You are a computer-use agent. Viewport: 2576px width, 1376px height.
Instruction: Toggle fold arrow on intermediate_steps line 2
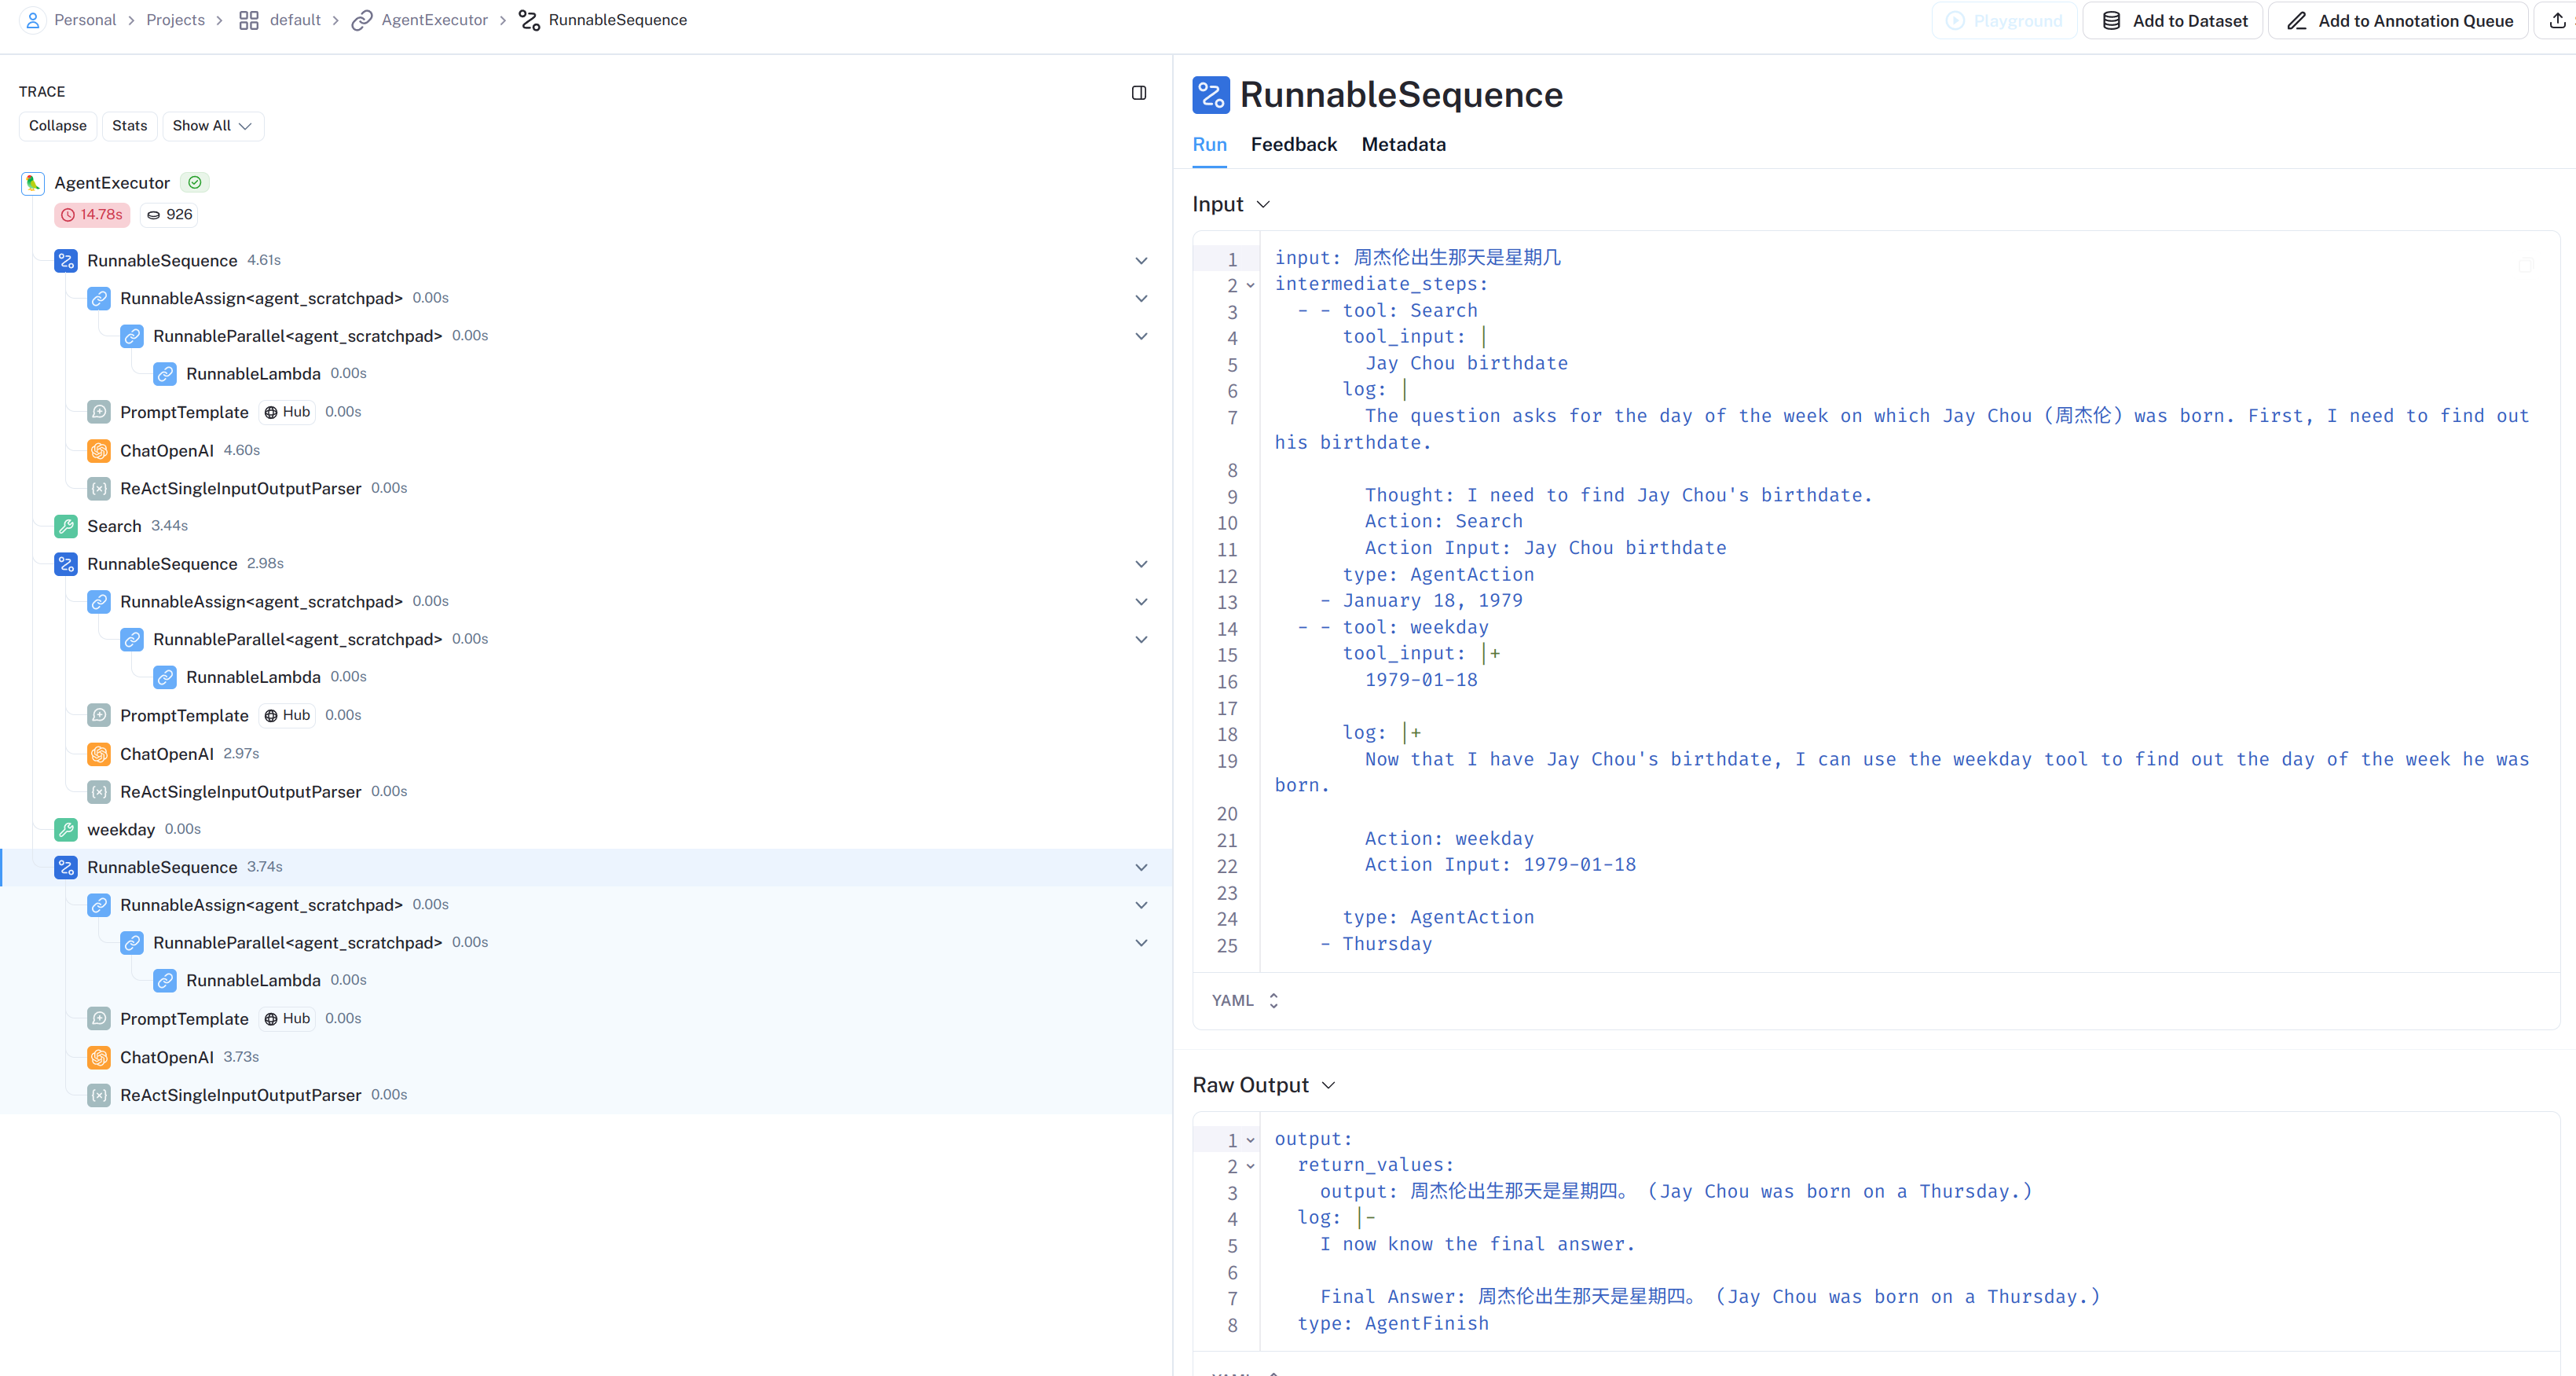click(1250, 286)
